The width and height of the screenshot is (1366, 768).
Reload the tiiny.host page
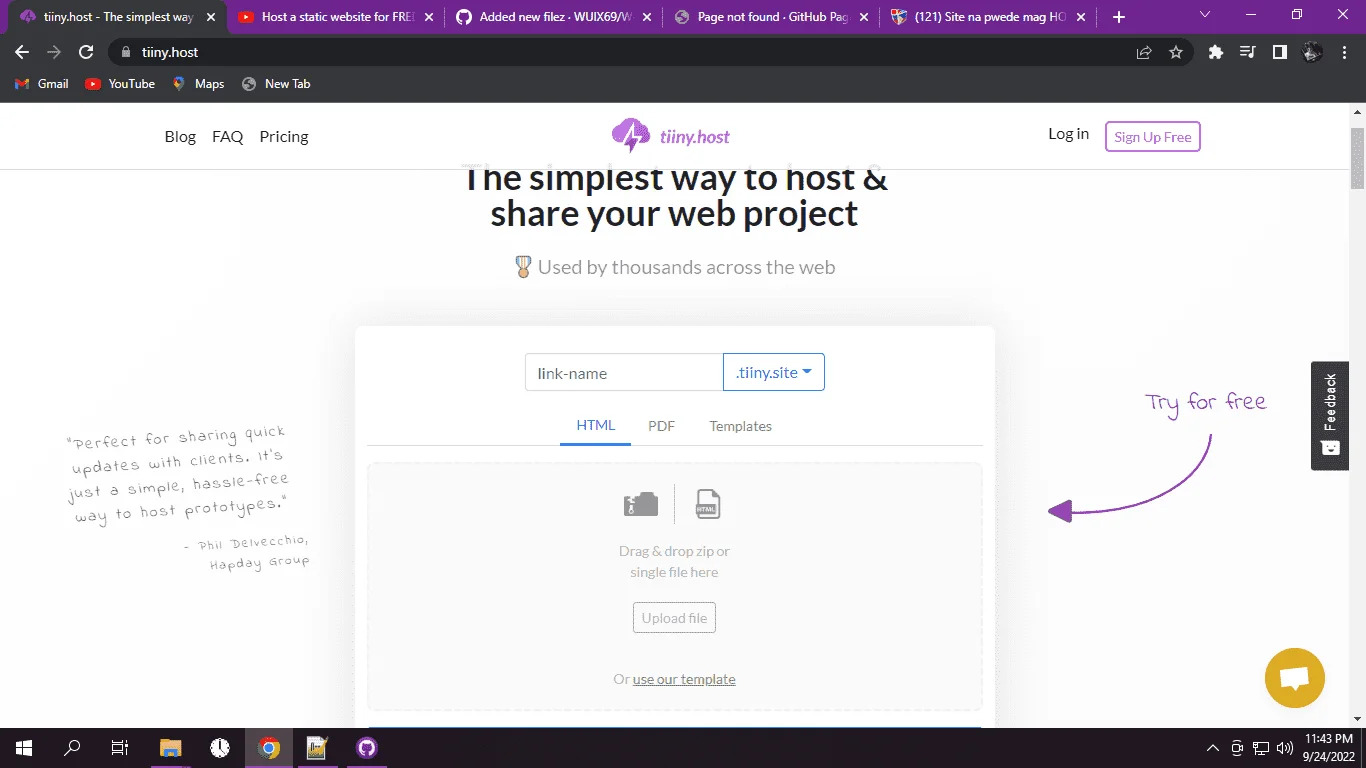pos(86,52)
